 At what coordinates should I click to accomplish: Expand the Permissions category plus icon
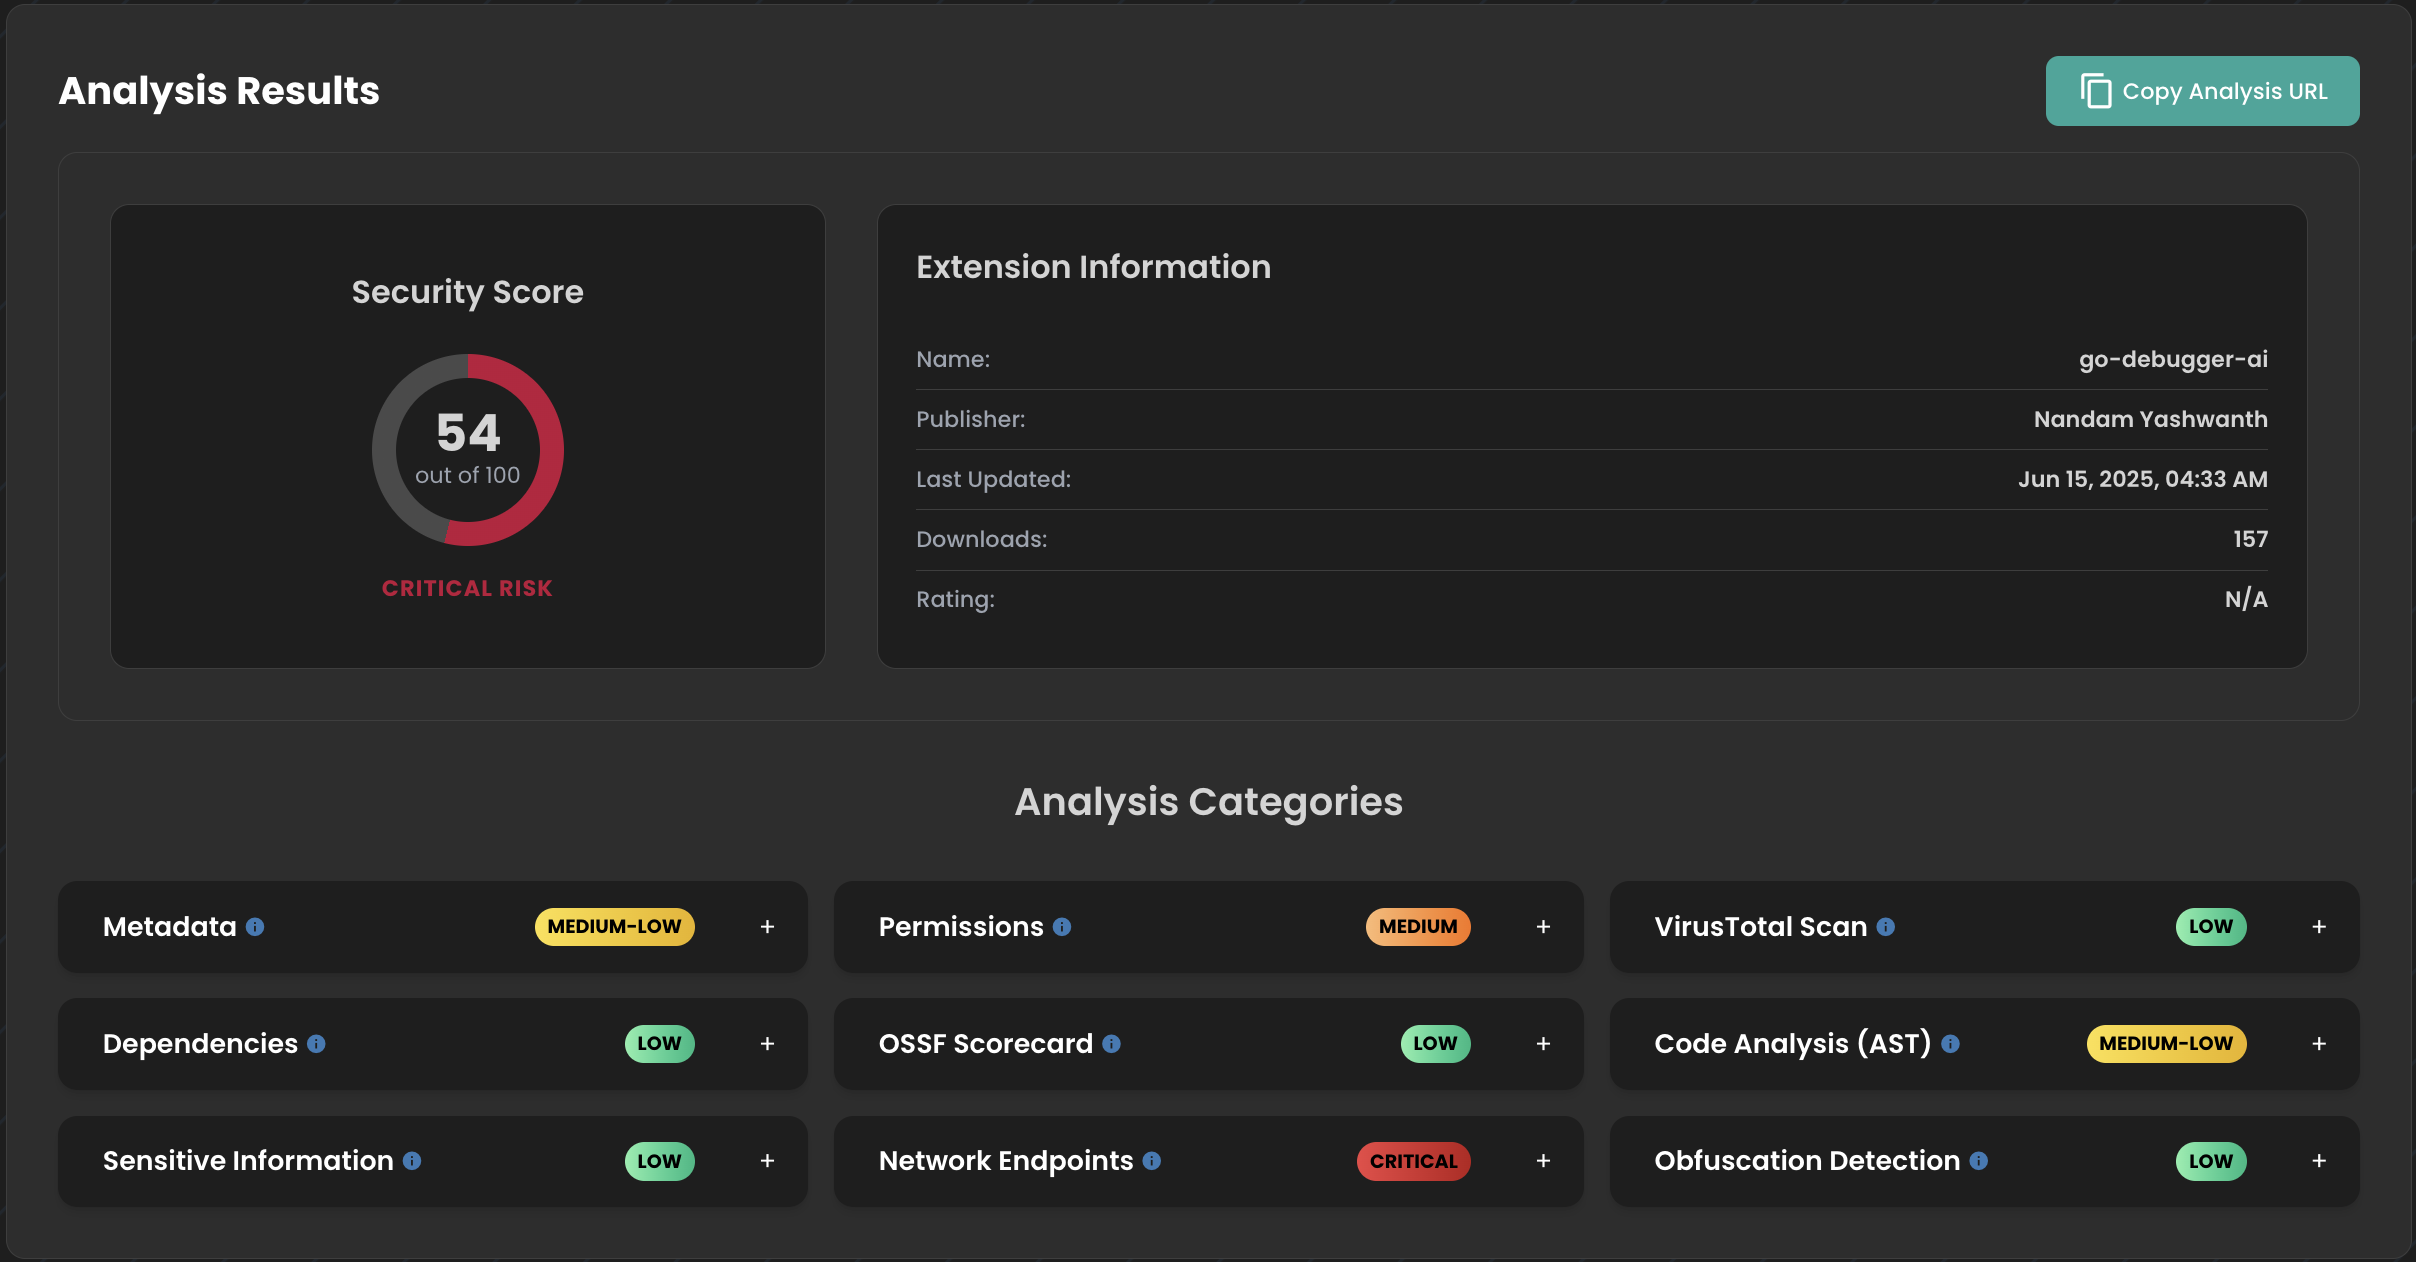[1543, 927]
